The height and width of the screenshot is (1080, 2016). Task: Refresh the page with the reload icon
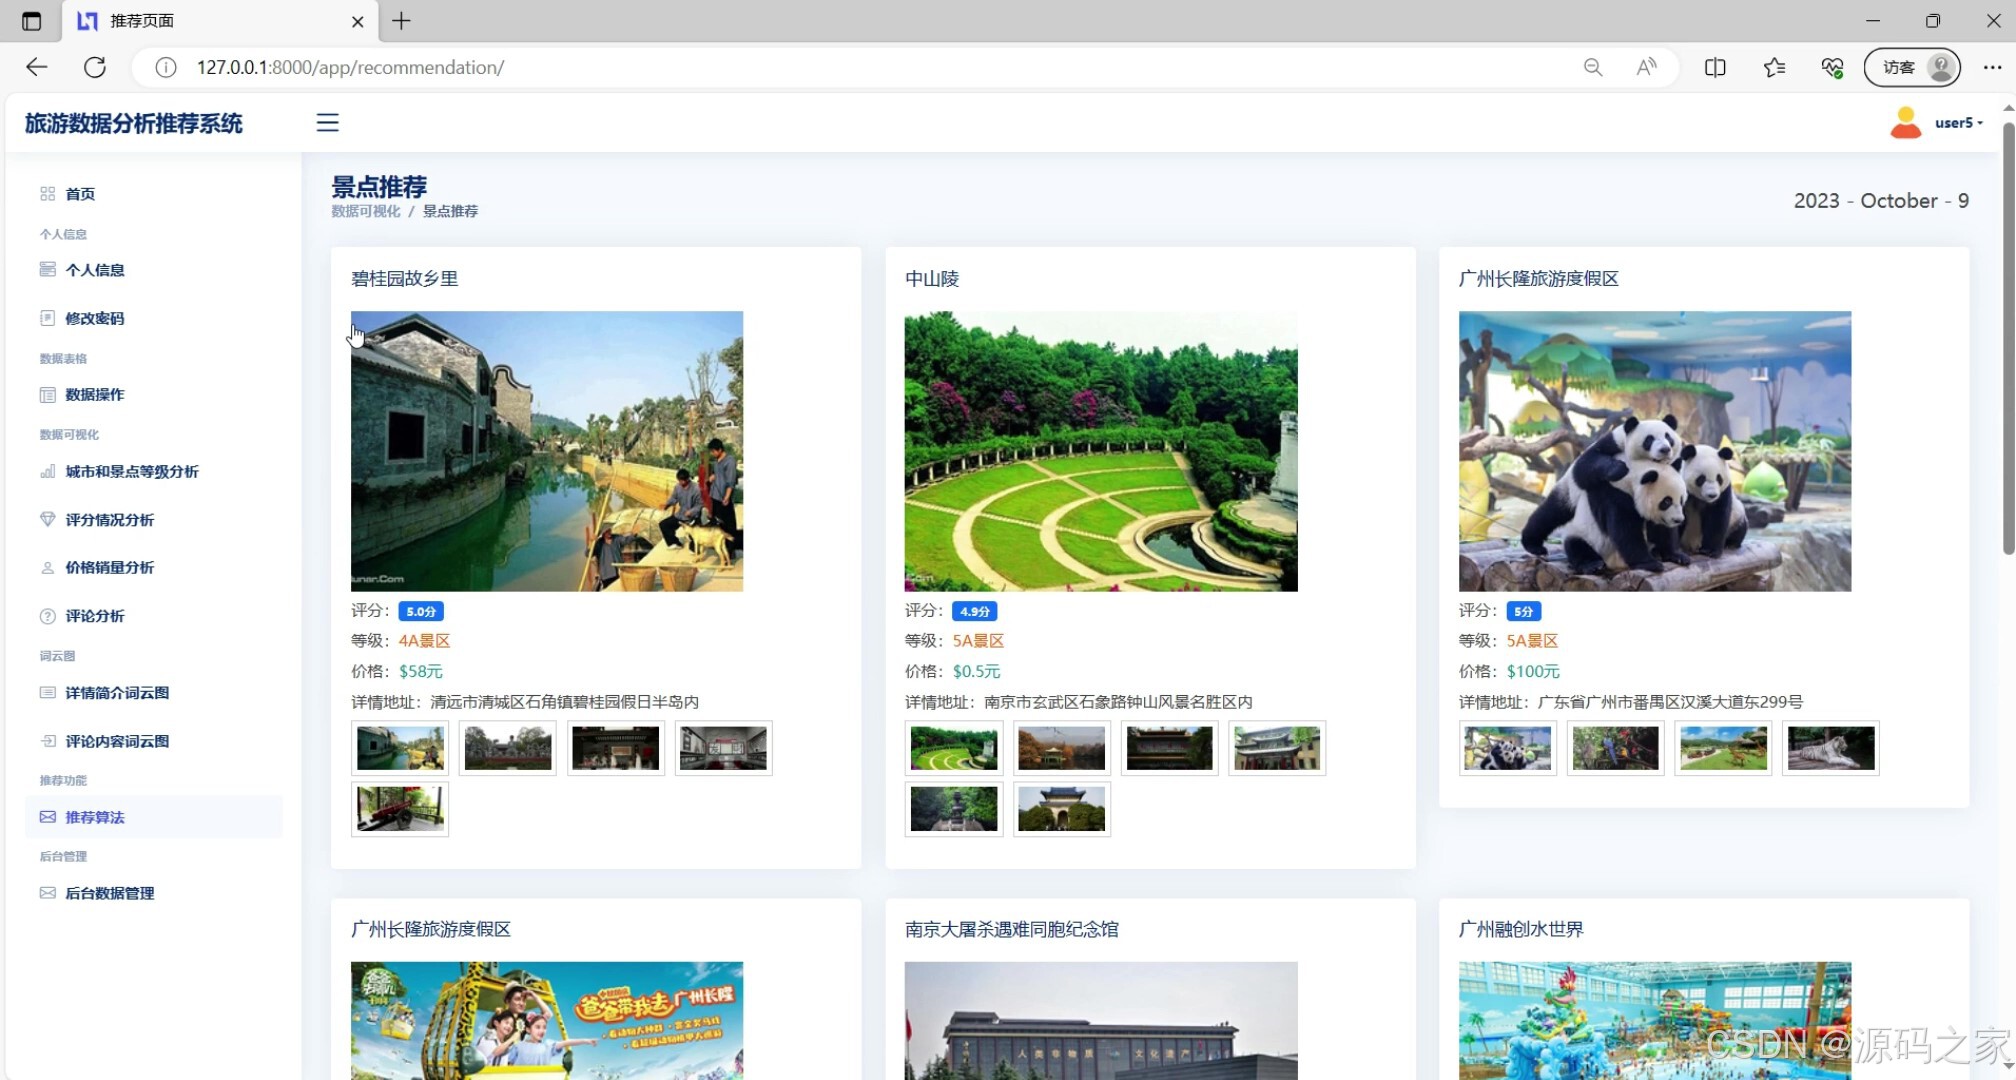pos(95,67)
